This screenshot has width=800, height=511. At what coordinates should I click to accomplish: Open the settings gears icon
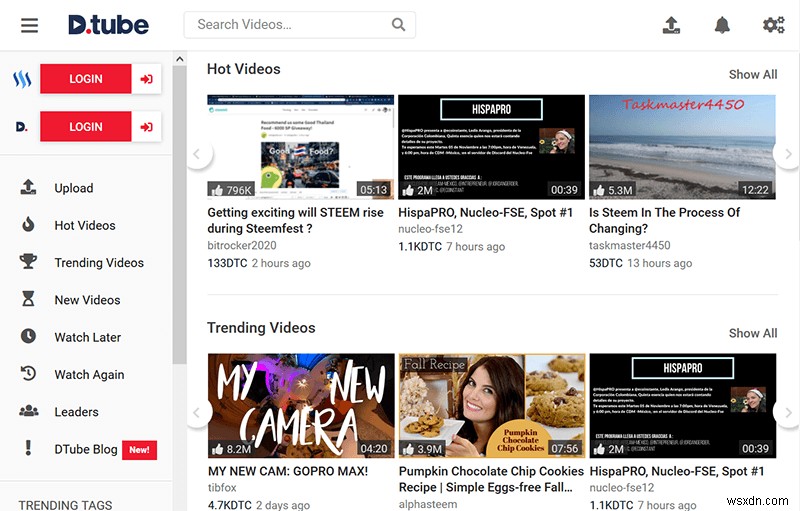773,25
